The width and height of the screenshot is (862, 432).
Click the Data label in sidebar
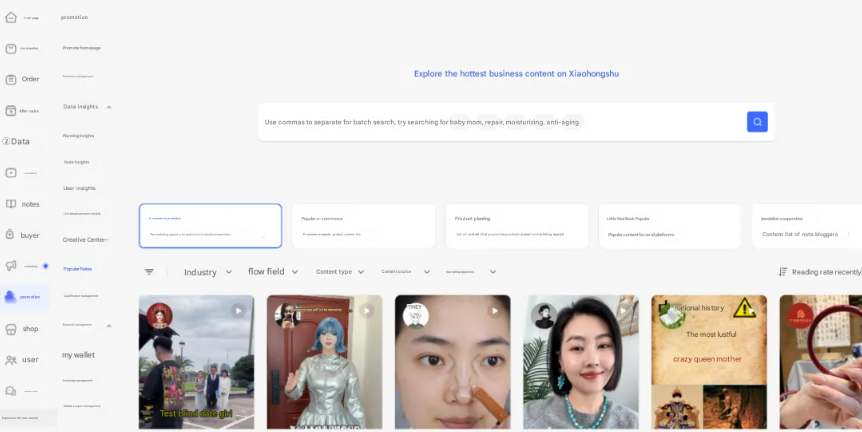coord(20,141)
